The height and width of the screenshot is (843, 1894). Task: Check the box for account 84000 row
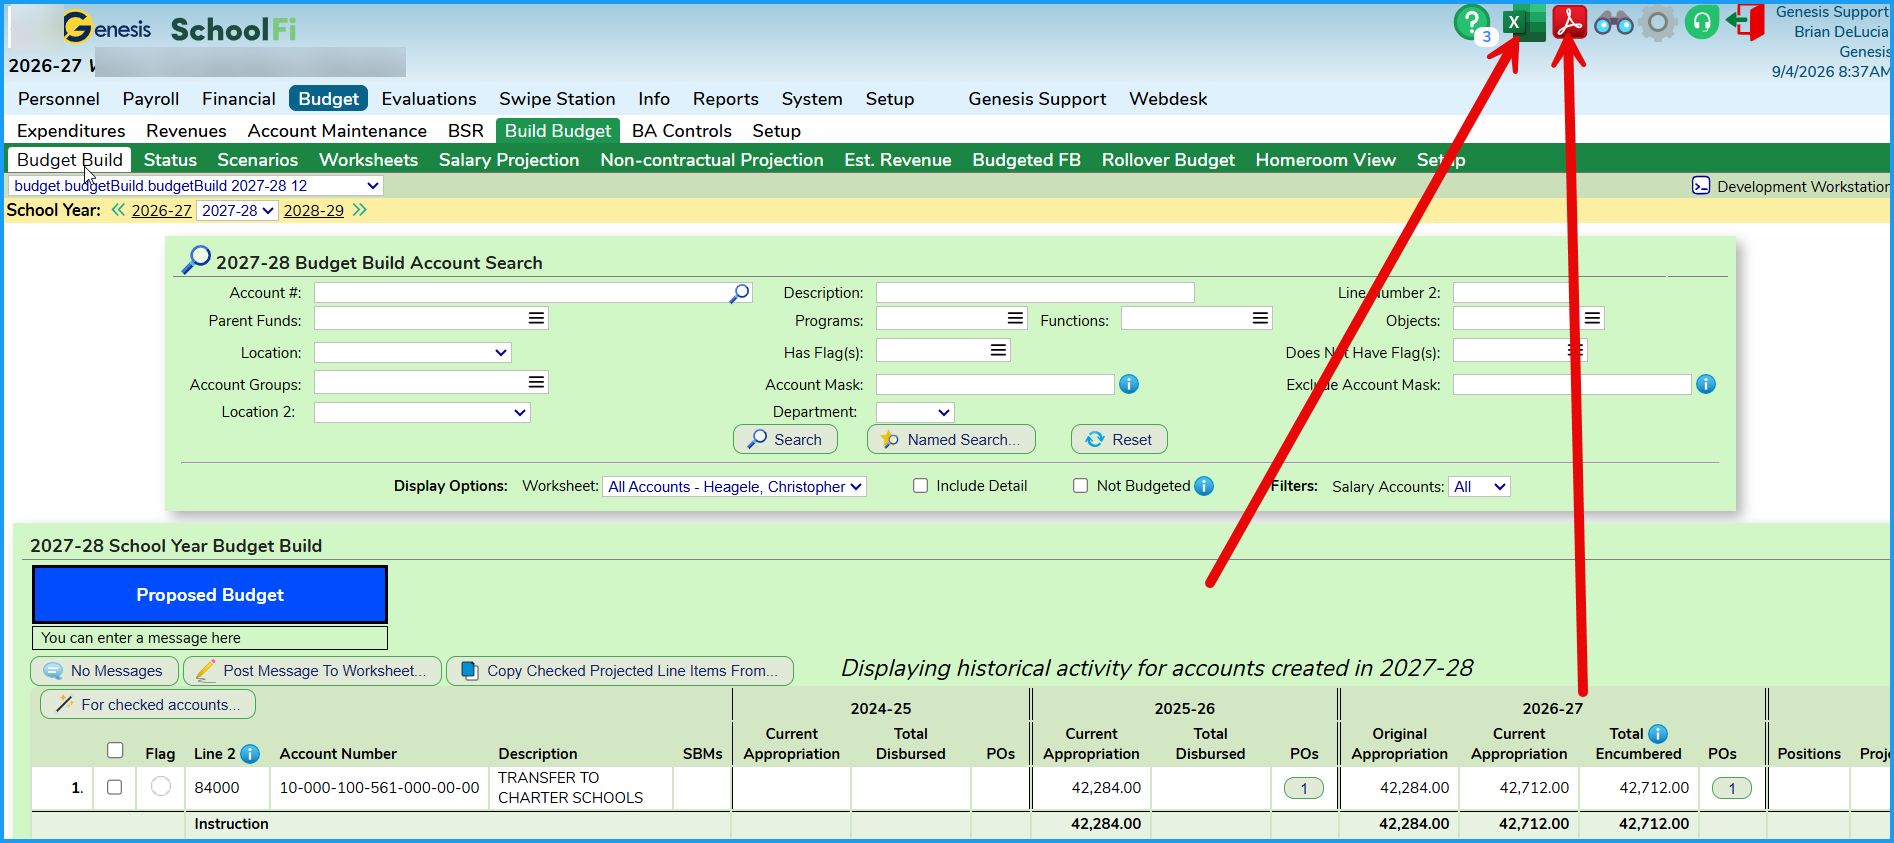click(114, 787)
